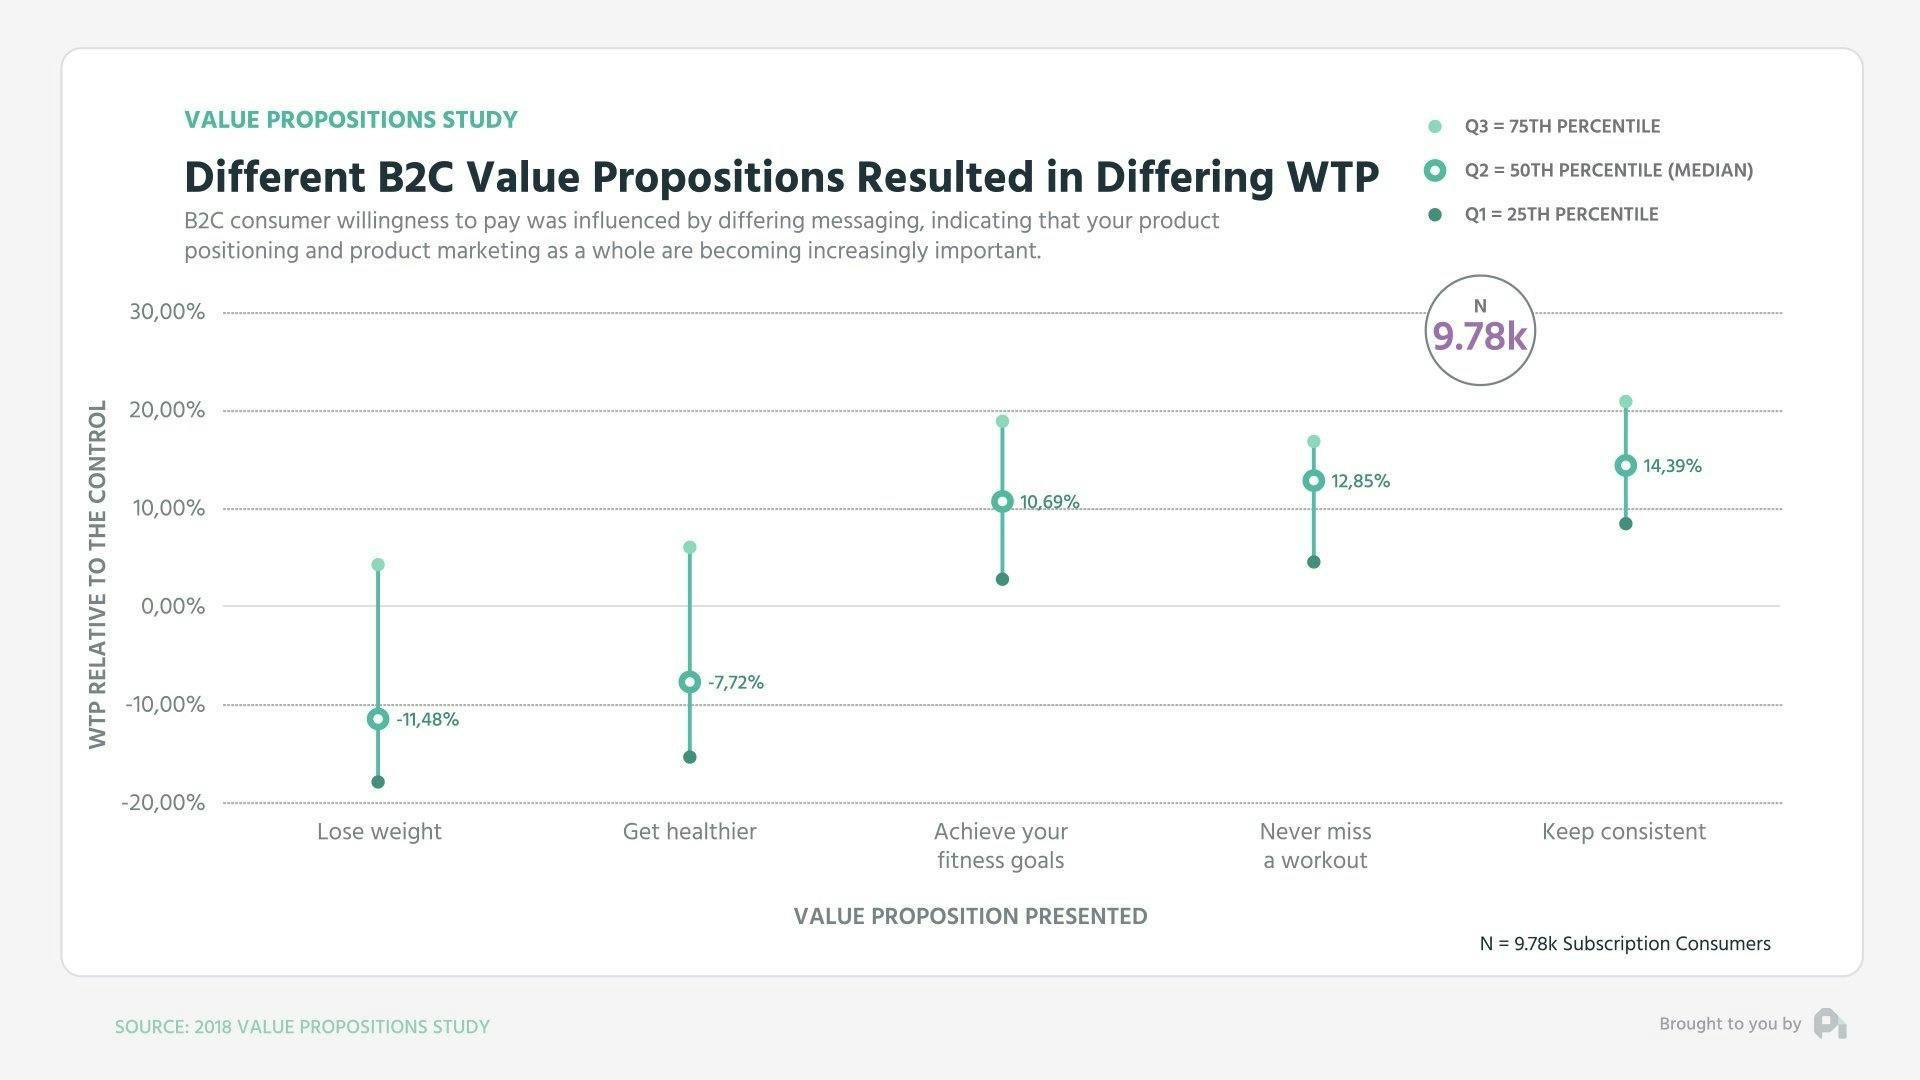Click the N 9.78k circle badge
The height and width of the screenshot is (1080, 1920).
click(x=1480, y=330)
